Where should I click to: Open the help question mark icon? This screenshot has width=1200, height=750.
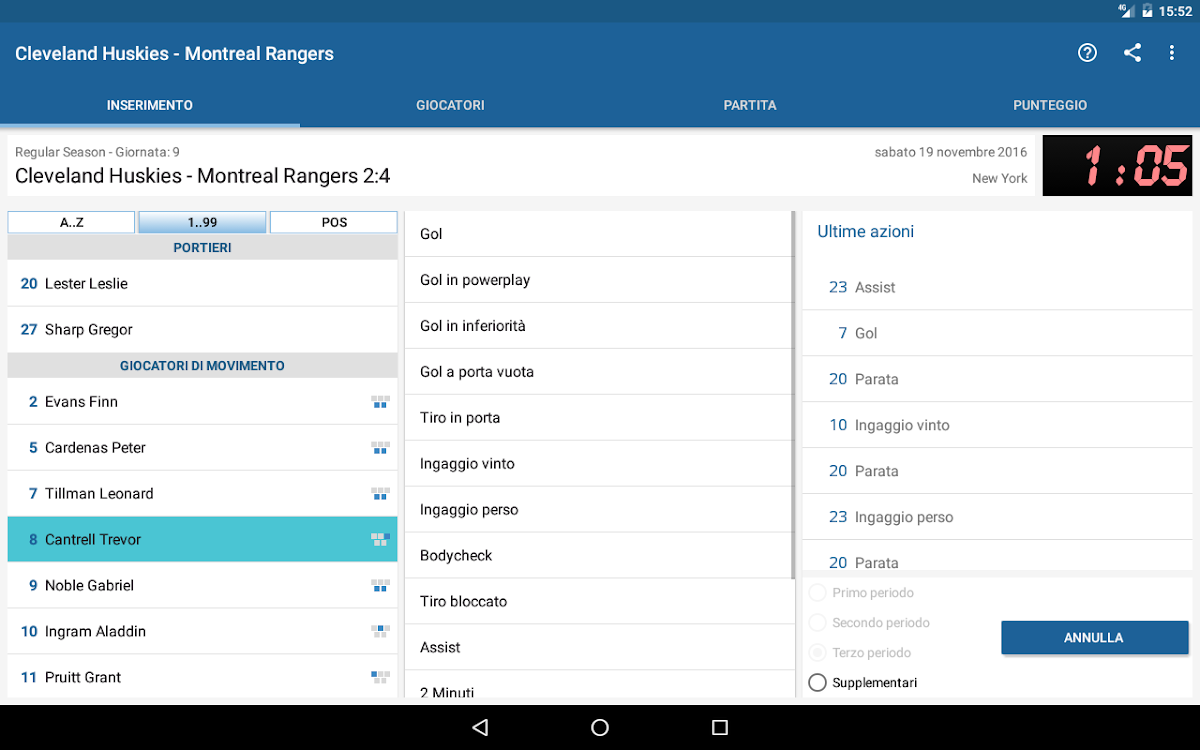coord(1087,53)
